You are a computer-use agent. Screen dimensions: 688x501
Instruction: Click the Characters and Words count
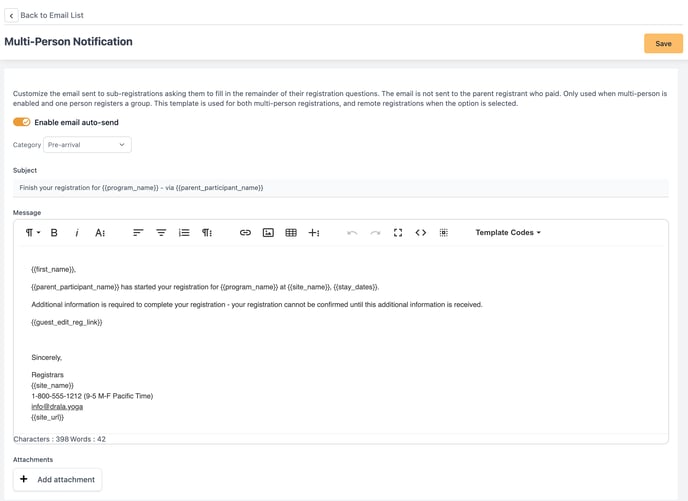(x=60, y=439)
